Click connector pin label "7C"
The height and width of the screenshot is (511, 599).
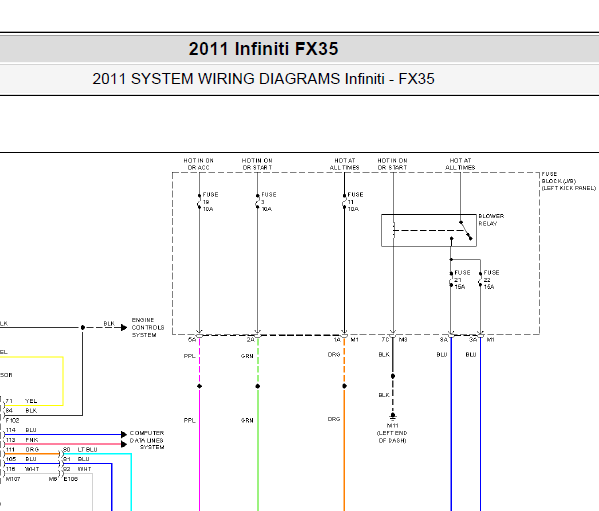pyautogui.click(x=385, y=340)
